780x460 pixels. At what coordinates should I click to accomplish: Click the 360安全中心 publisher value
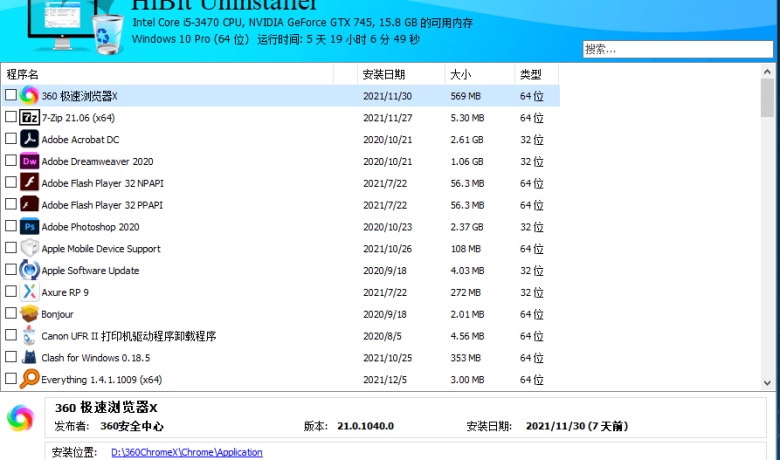132,426
